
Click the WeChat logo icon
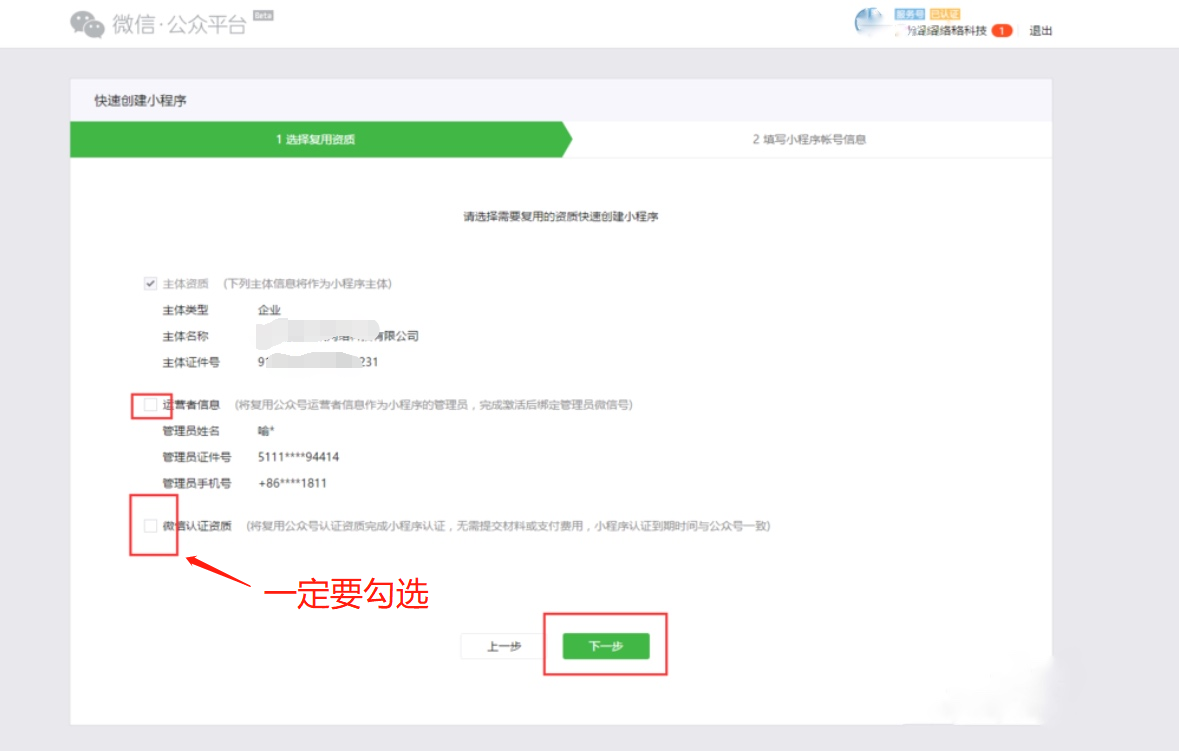88,24
